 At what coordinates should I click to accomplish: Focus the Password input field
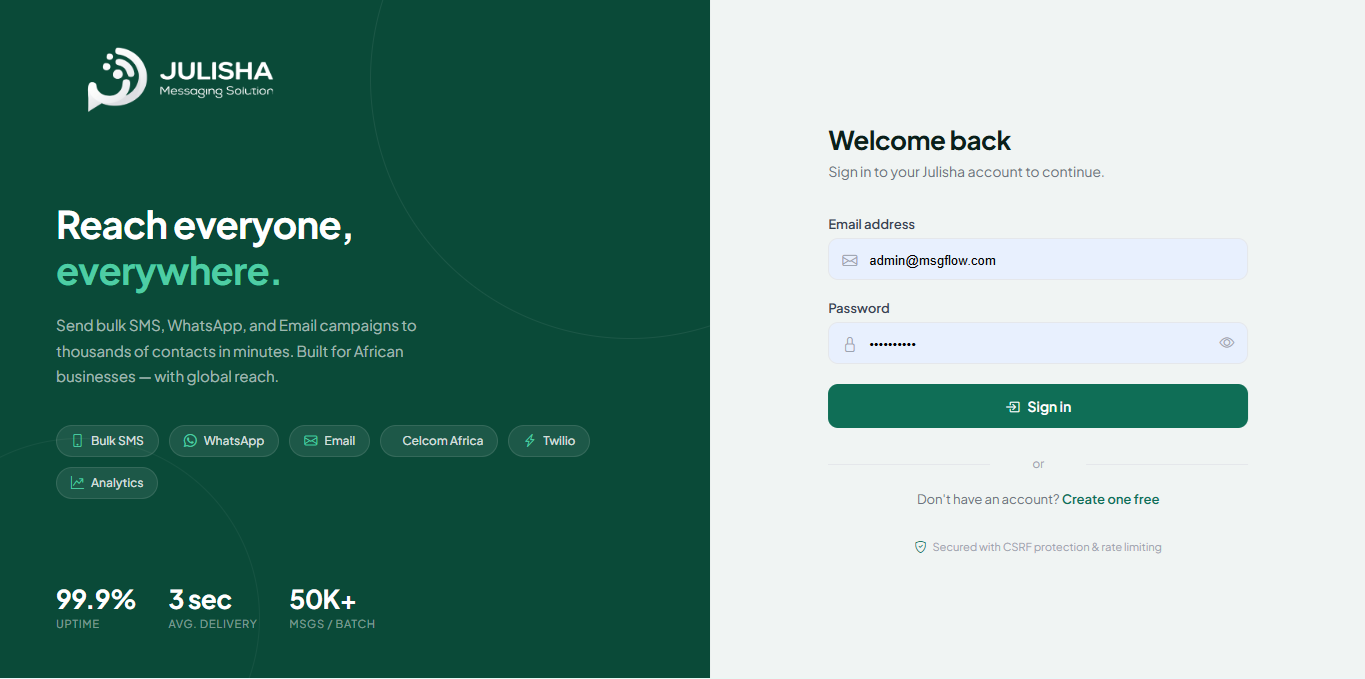[x=1038, y=343]
